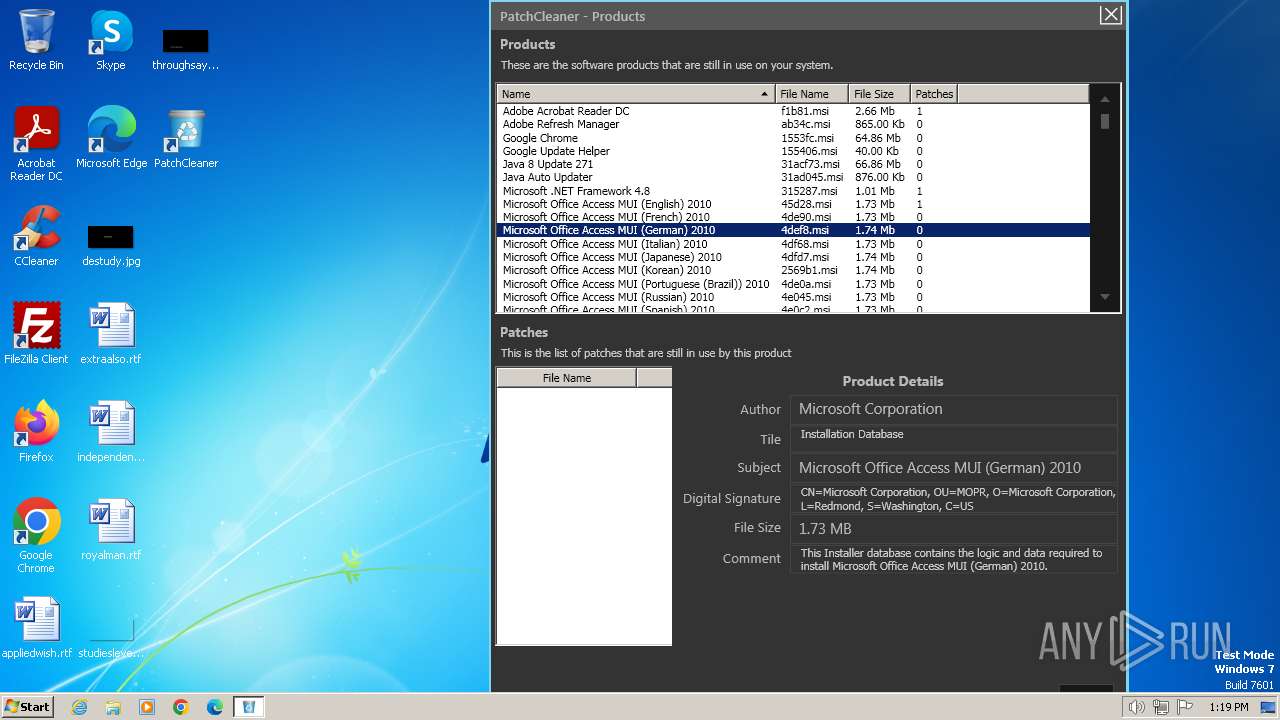Image resolution: width=1280 pixels, height=720 pixels.
Task: Open the independen... rtf desktop document
Action: click(x=110, y=431)
